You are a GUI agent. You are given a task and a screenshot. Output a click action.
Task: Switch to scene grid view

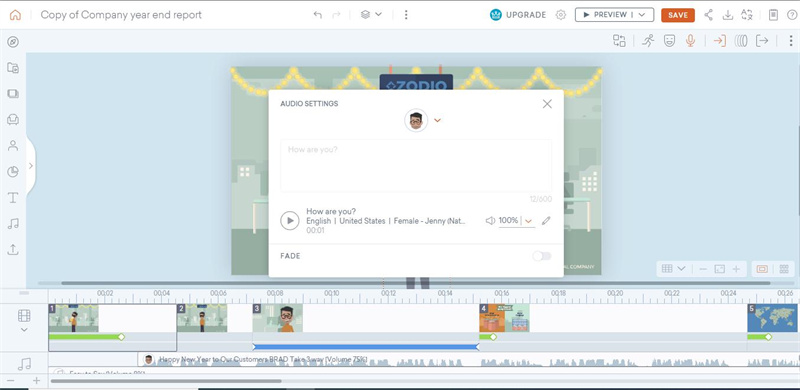[x=784, y=269]
